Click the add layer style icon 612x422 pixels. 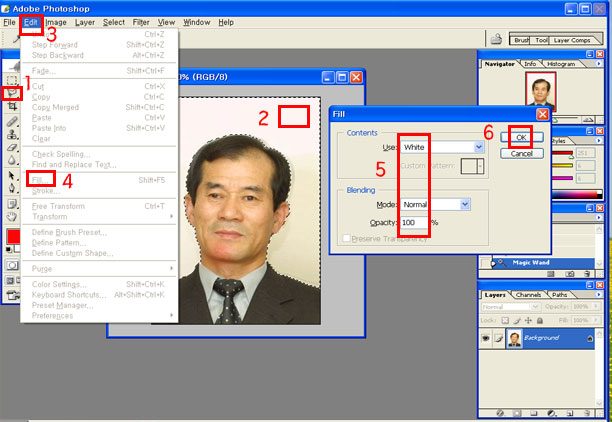pos(500,413)
